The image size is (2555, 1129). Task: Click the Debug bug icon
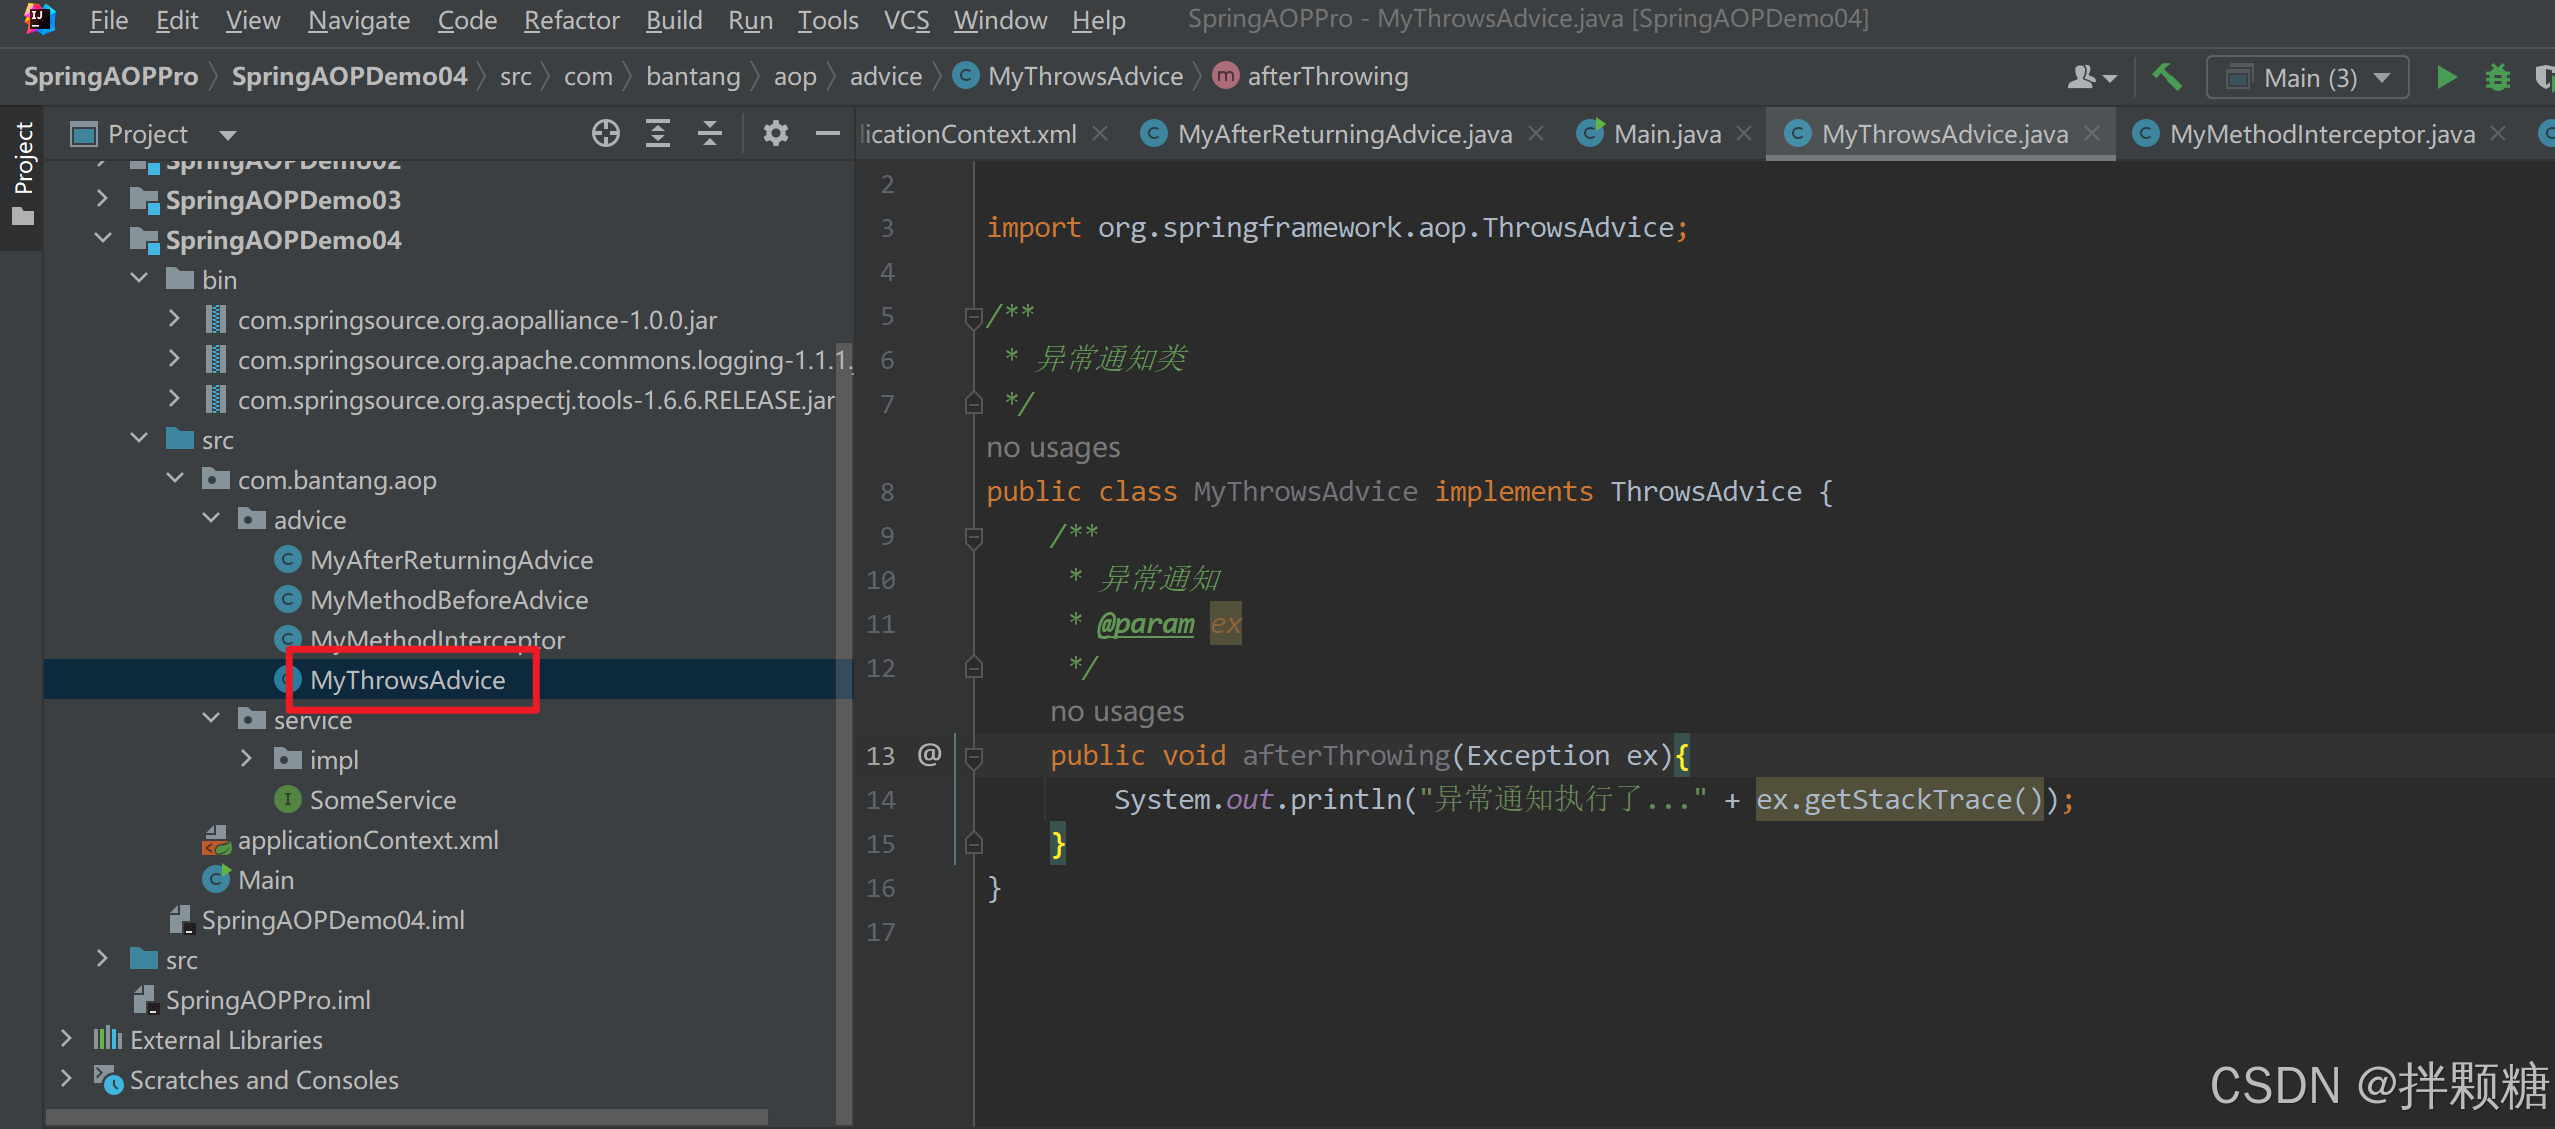pyautogui.click(x=2497, y=77)
